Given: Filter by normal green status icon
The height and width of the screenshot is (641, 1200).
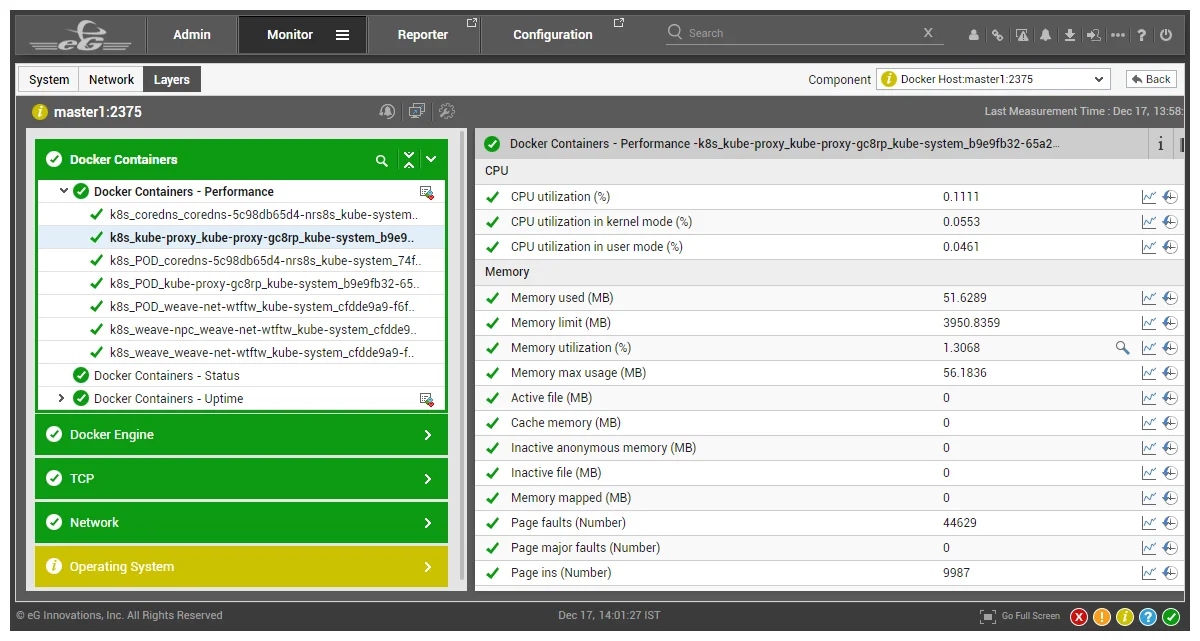Looking at the screenshot, I should (x=1171, y=617).
